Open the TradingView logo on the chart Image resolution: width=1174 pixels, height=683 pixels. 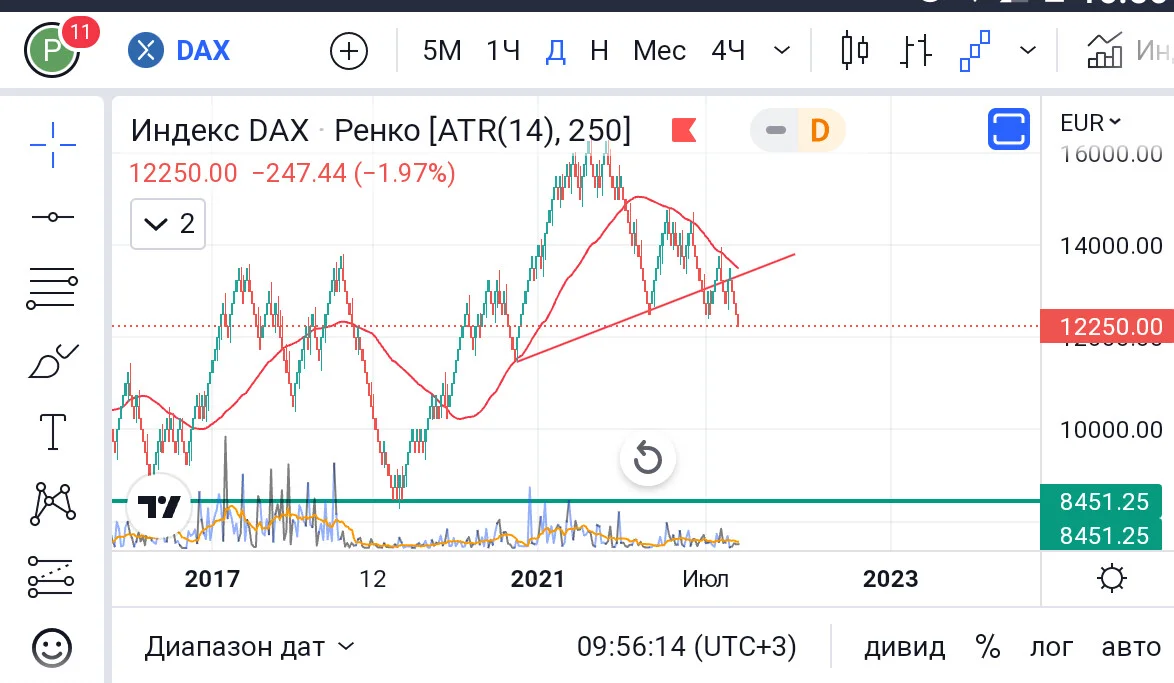pyautogui.click(x=159, y=506)
